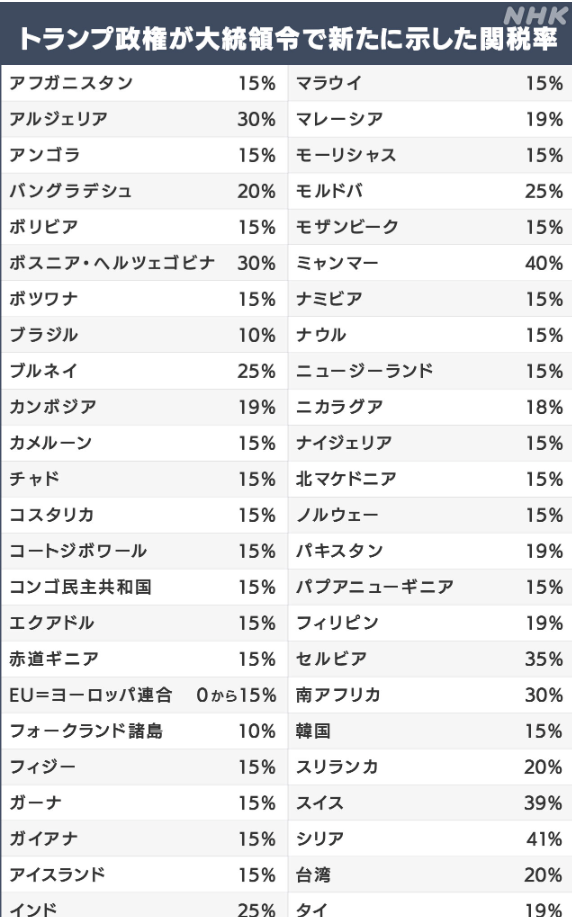
Task: Click the スイス 39% entry
Action: (x=430, y=803)
